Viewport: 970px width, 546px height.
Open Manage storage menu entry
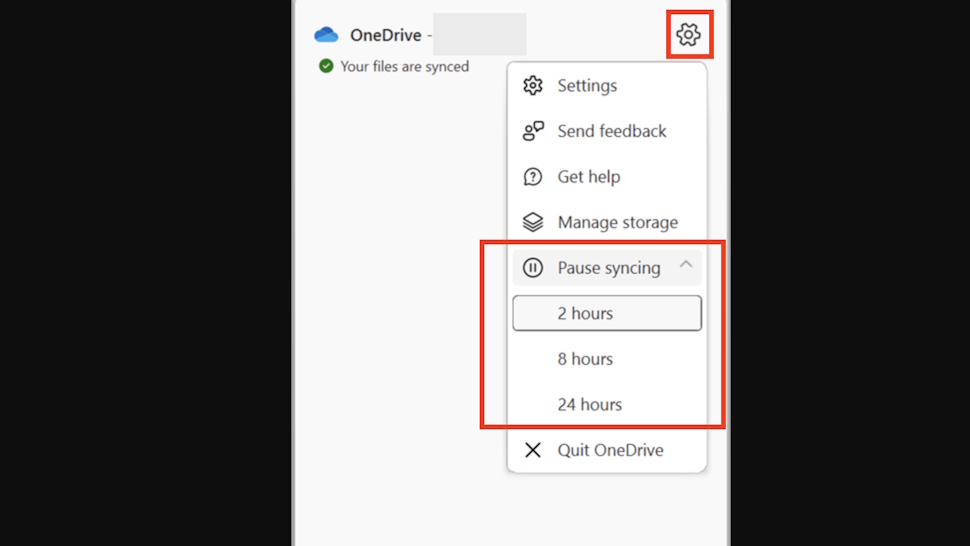[x=607, y=222]
